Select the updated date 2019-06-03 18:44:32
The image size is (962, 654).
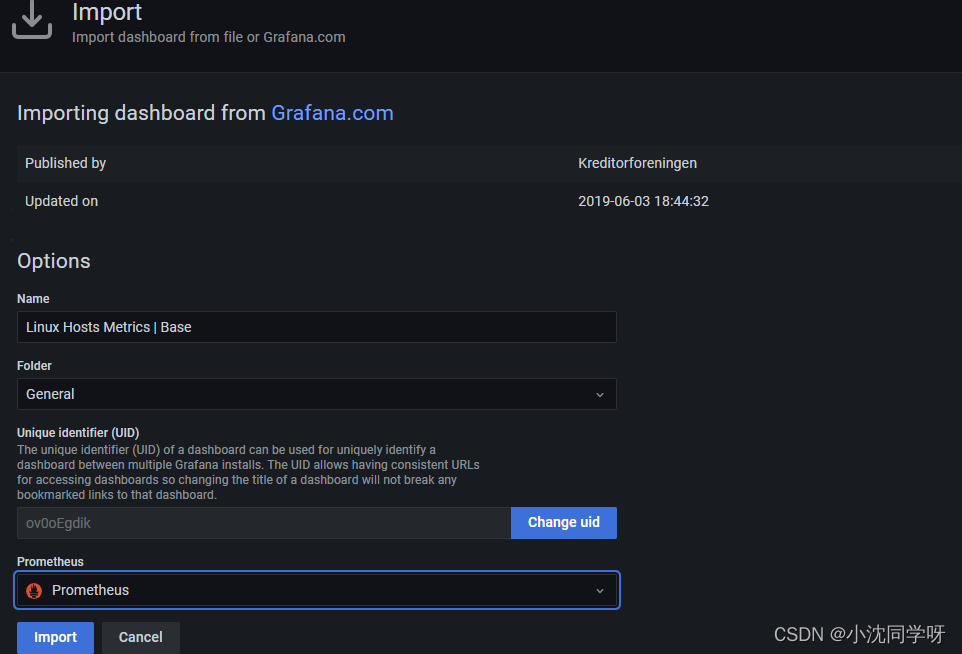pos(643,201)
